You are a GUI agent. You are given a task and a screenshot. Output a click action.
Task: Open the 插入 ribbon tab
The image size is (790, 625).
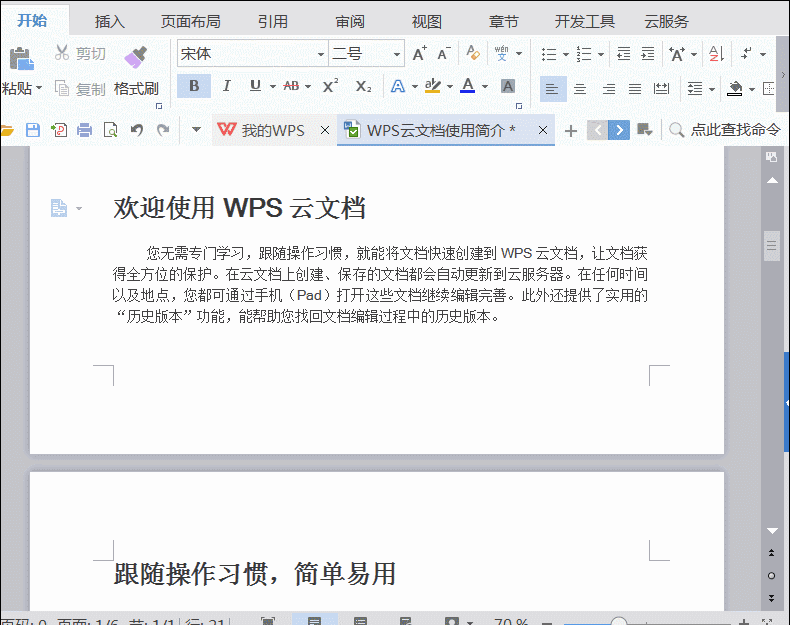click(110, 22)
